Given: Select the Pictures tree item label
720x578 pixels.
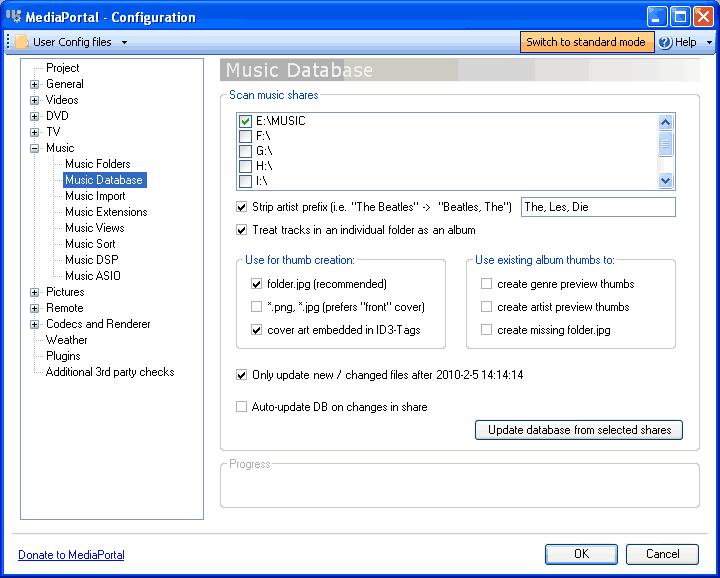Looking at the screenshot, I should [x=65, y=292].
